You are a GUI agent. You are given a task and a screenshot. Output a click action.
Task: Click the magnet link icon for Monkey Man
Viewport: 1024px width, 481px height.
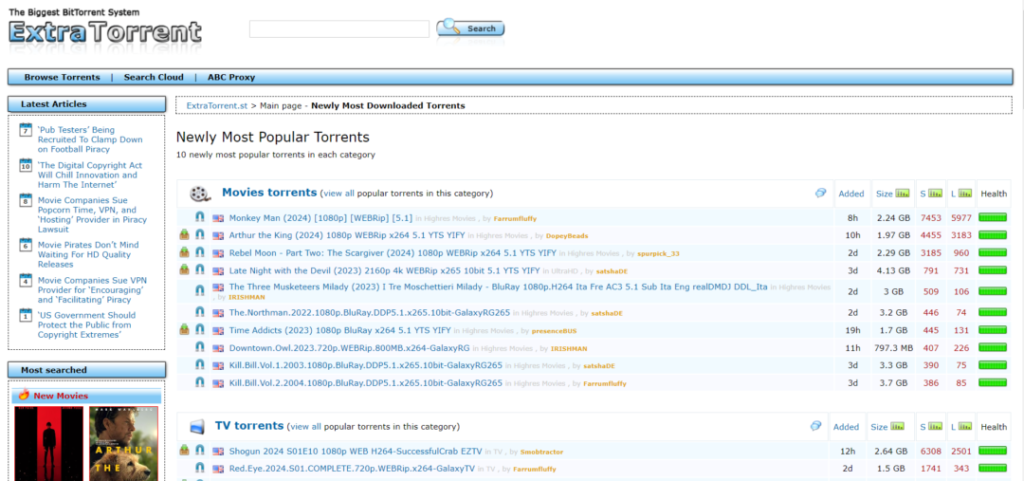pos(200,217)
